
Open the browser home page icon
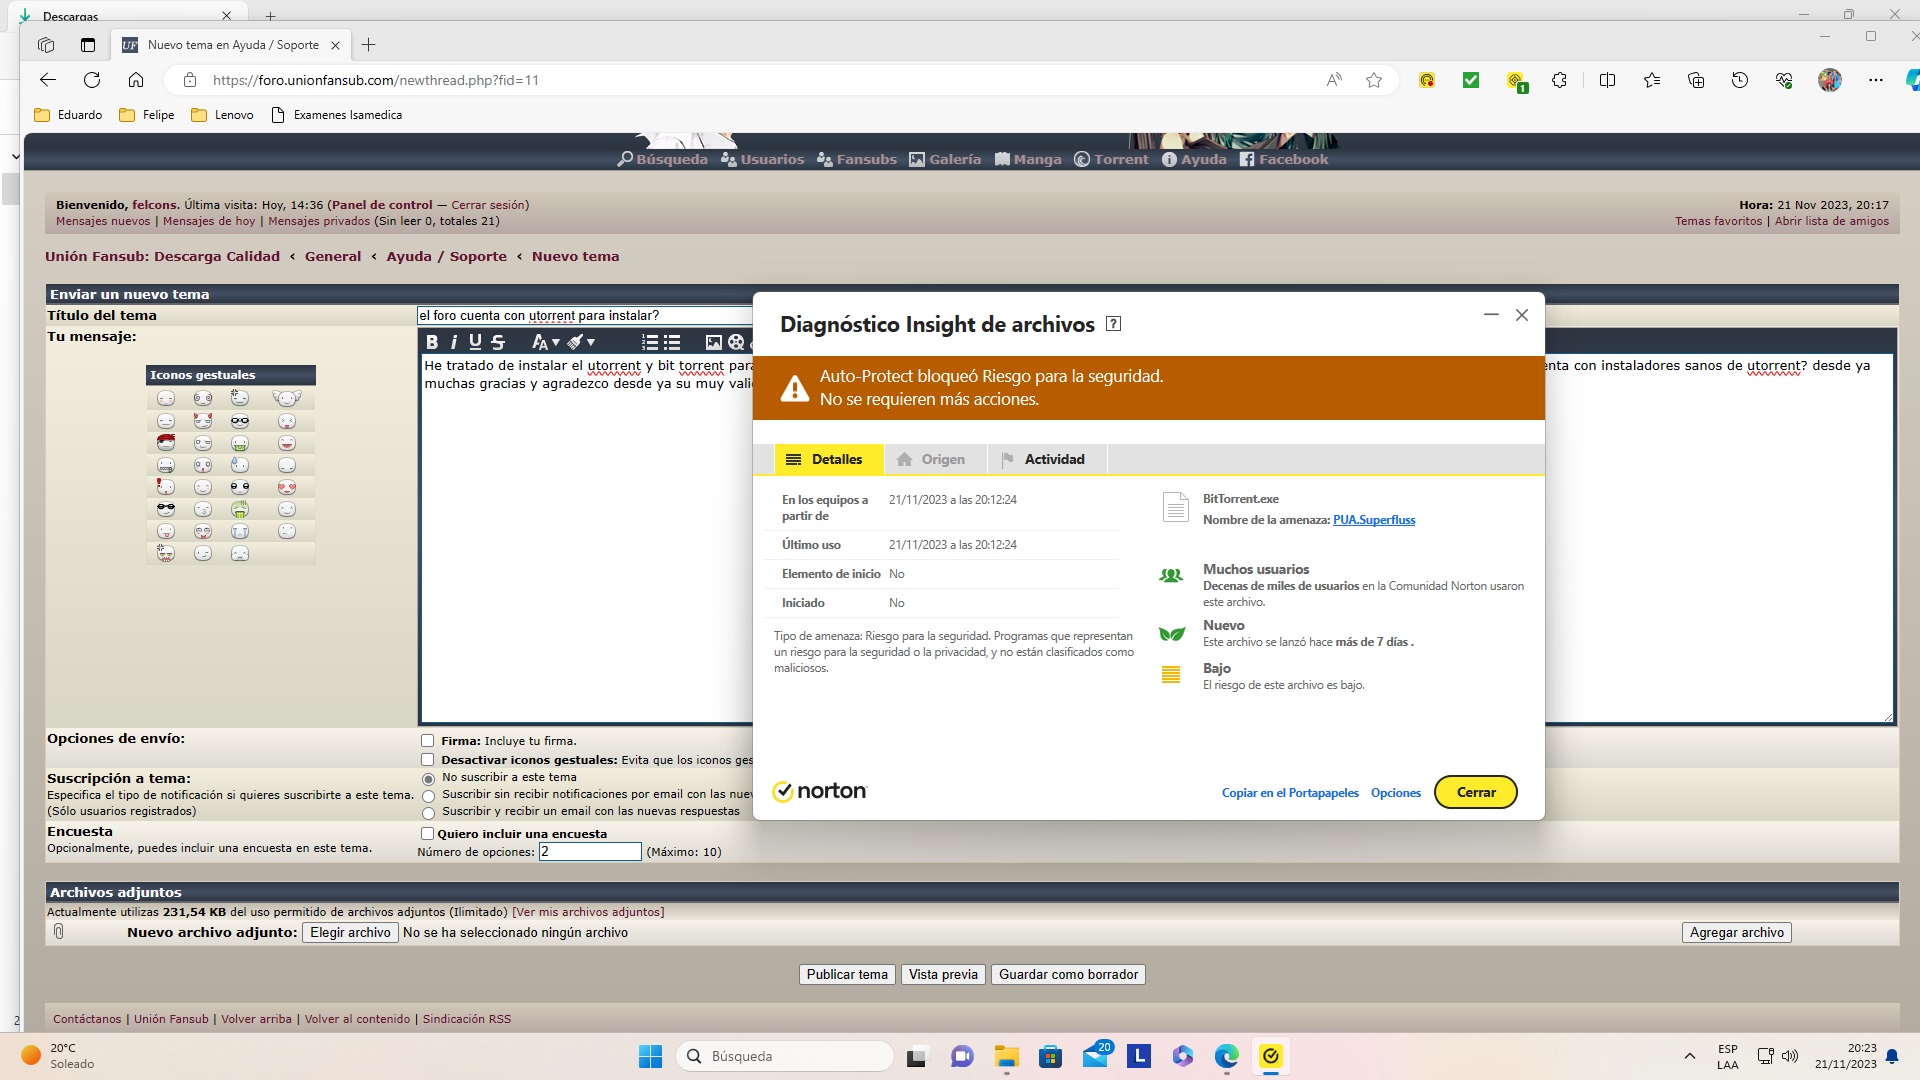[136, 80]
